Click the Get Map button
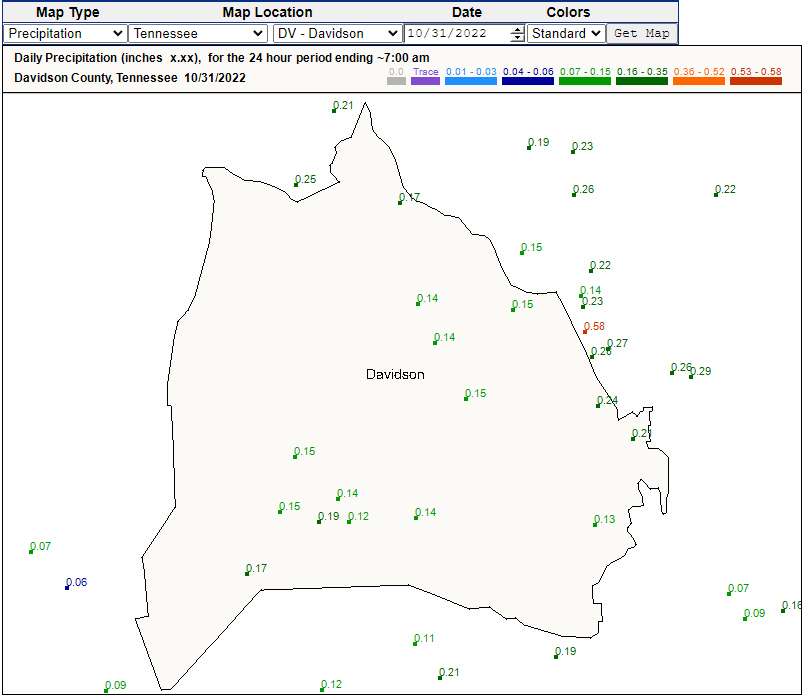This screenshot has height=700, width=809. point(641,34)
